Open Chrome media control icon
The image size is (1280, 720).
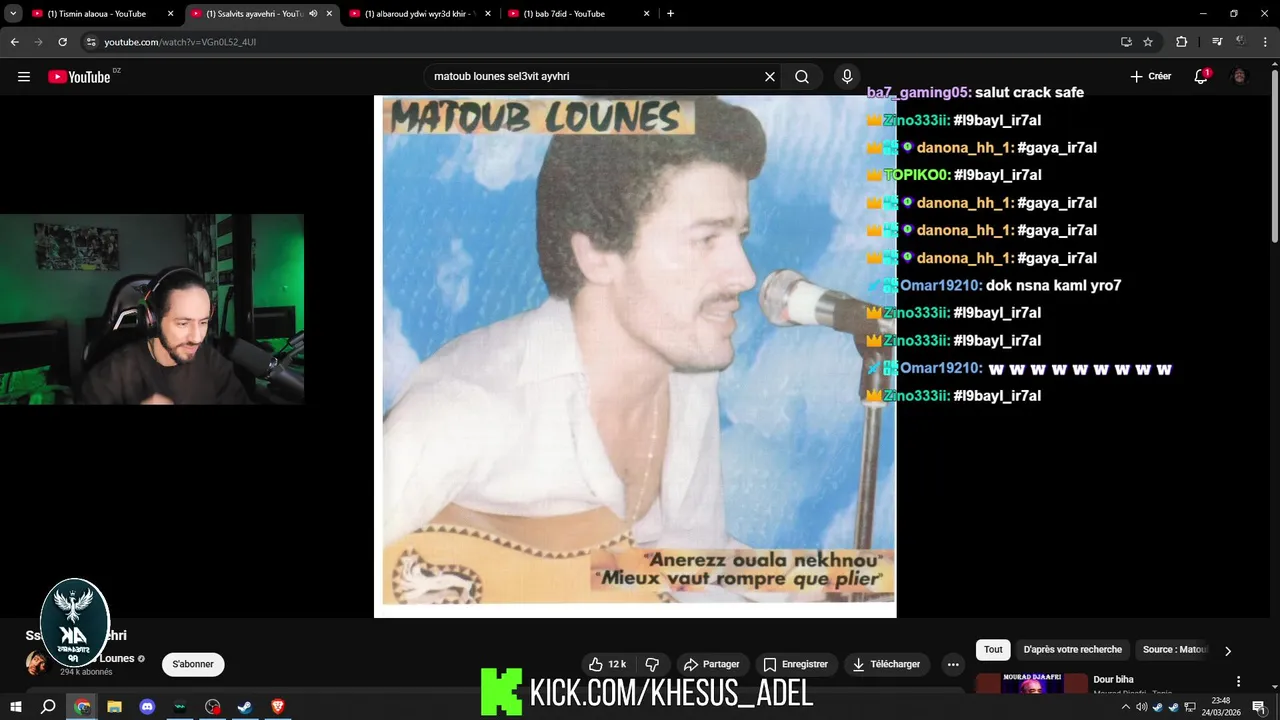(1217, 42)
